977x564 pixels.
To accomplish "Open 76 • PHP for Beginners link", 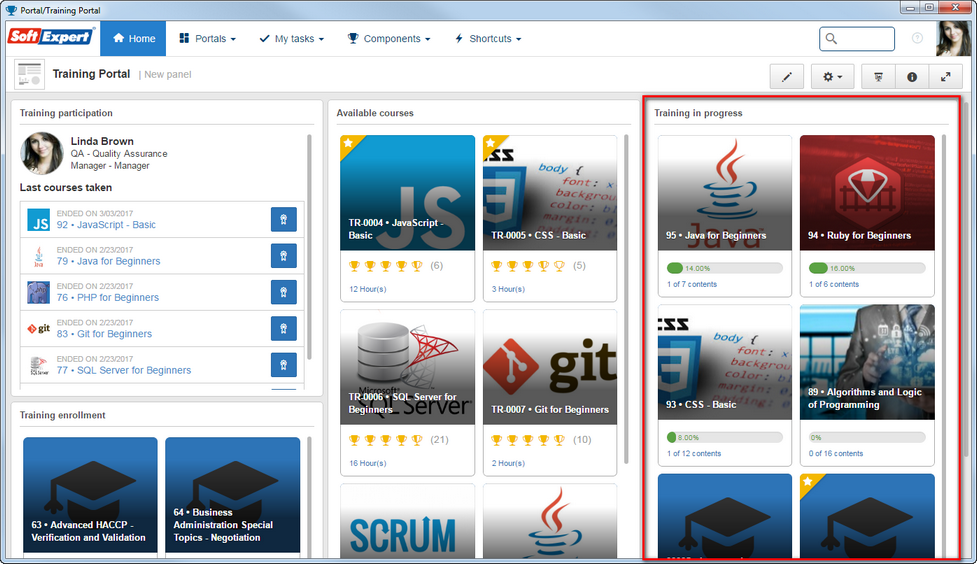I will click(x=108, y=297).
